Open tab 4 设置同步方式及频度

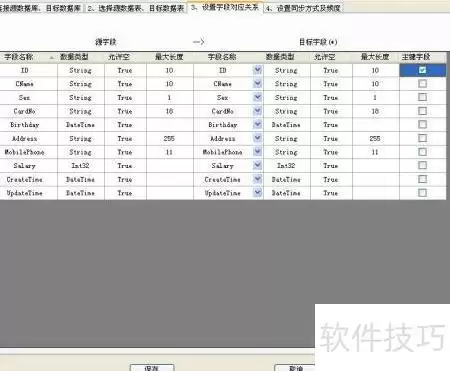[x=303, y=8]
